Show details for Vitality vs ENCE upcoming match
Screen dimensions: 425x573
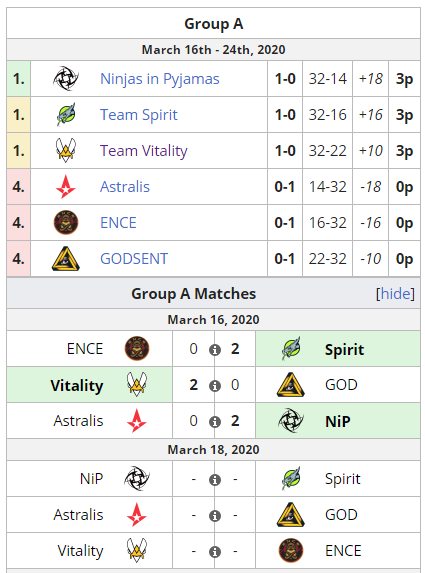(215, 551)
